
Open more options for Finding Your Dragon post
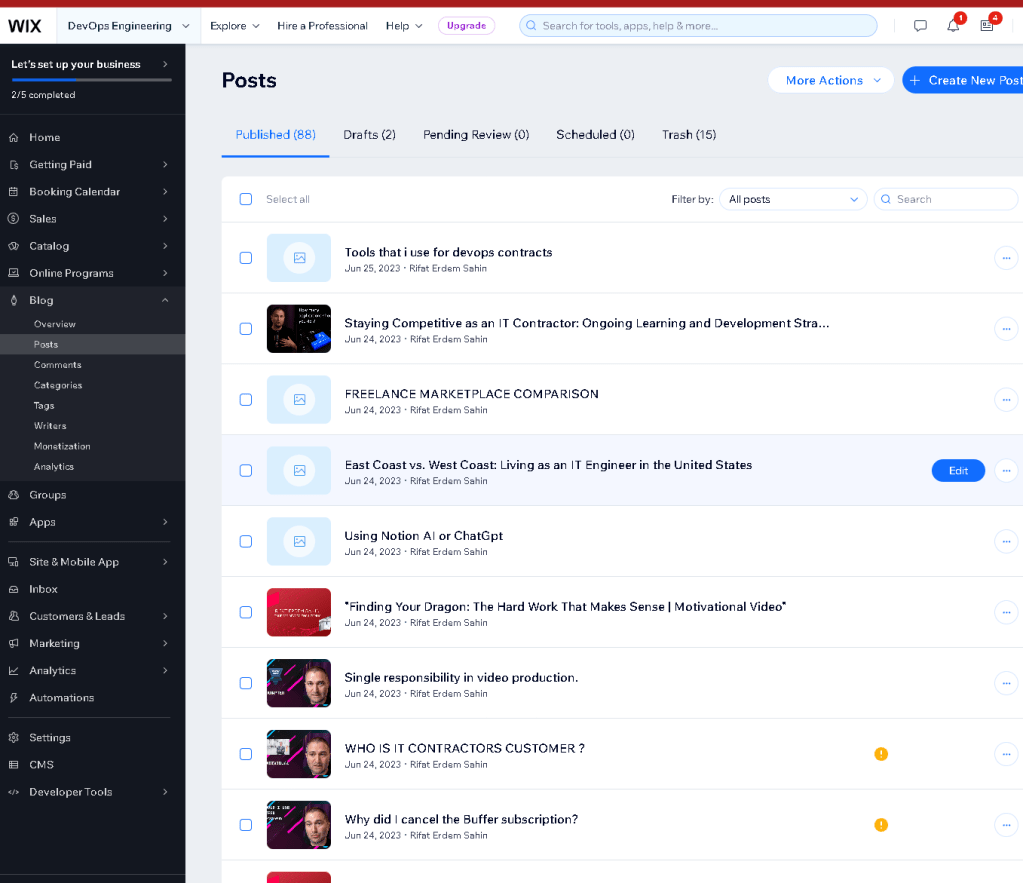coord(1006,612)
